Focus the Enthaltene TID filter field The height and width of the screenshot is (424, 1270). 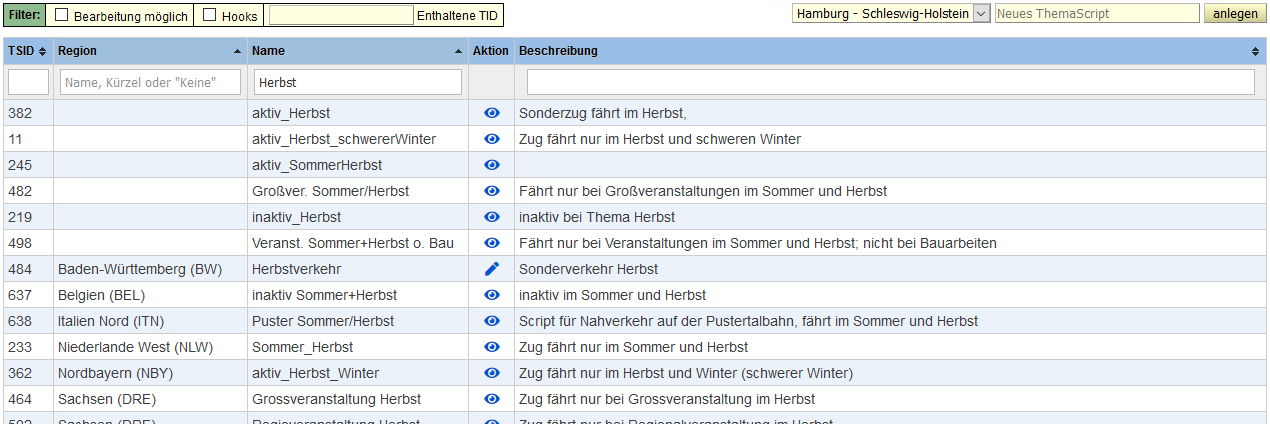[340, 15]
